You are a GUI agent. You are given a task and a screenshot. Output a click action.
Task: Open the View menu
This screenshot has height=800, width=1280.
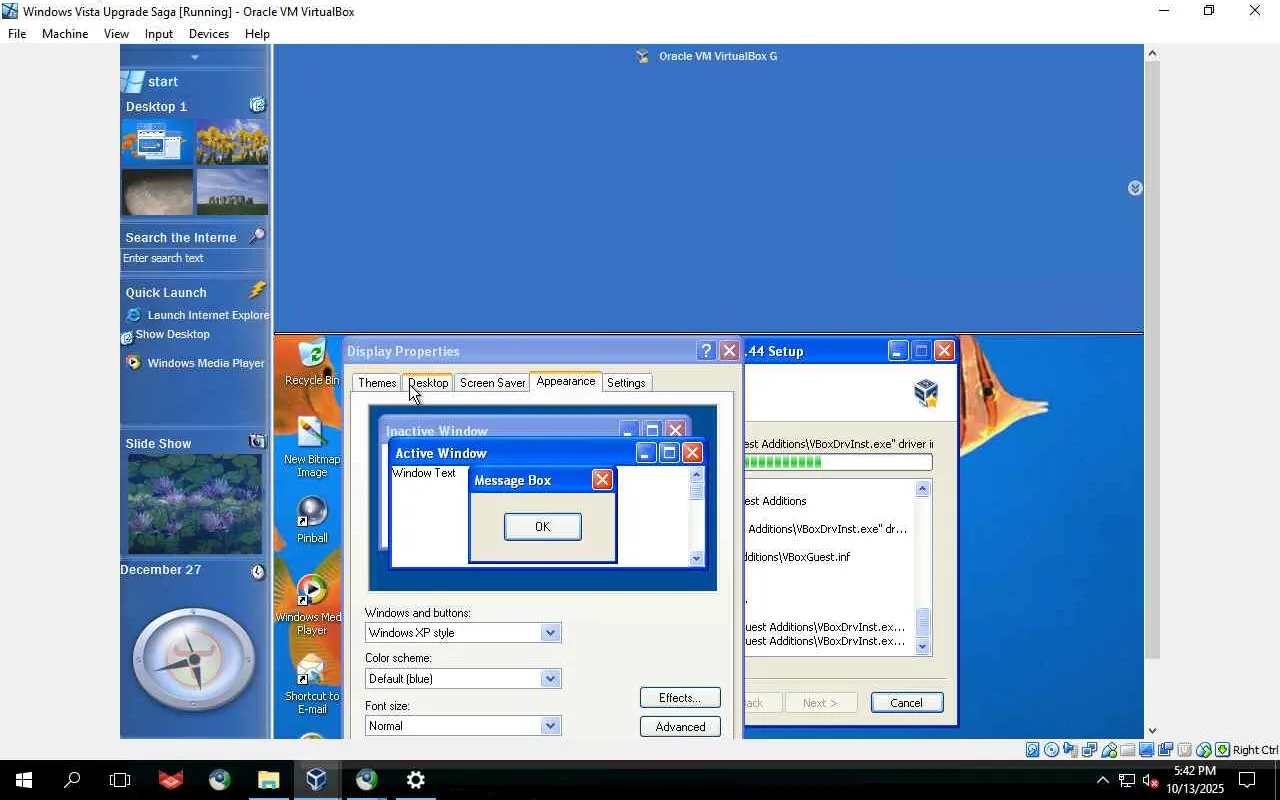116,34
